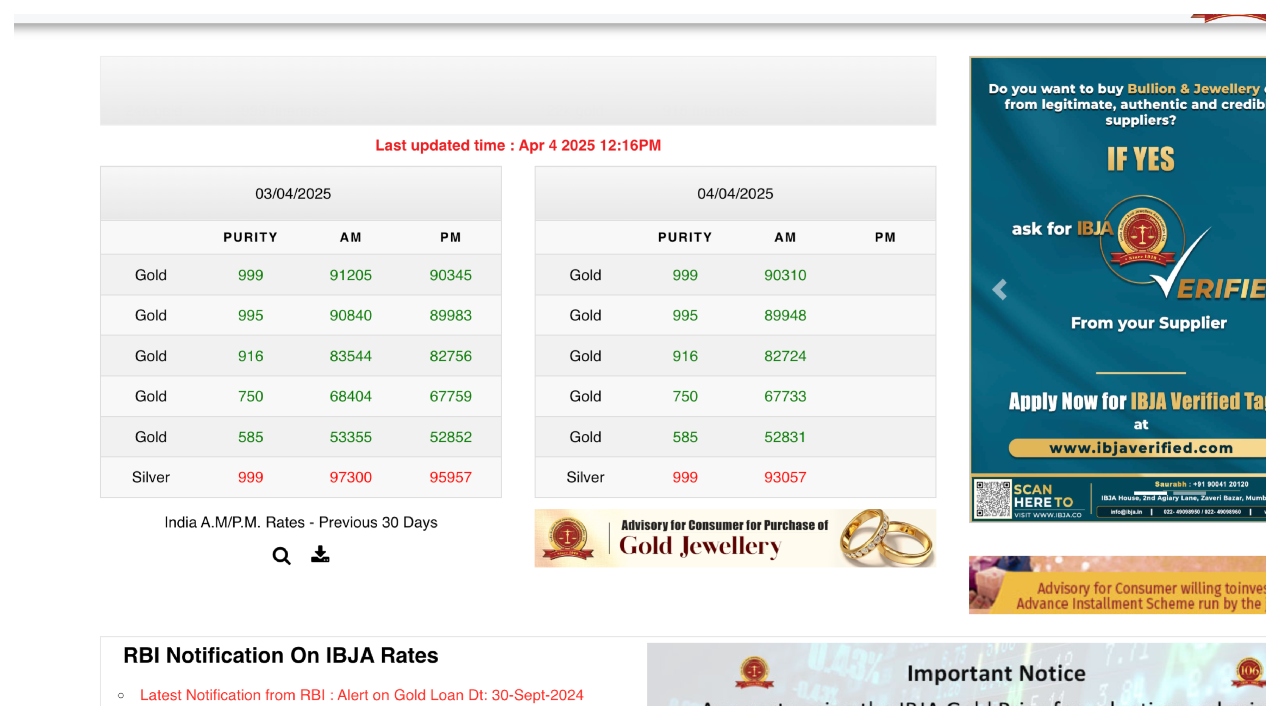The image size is (1280, 720).
Task: Click the QR code in the IBJA ad
Action: click(x=992, y=498)
